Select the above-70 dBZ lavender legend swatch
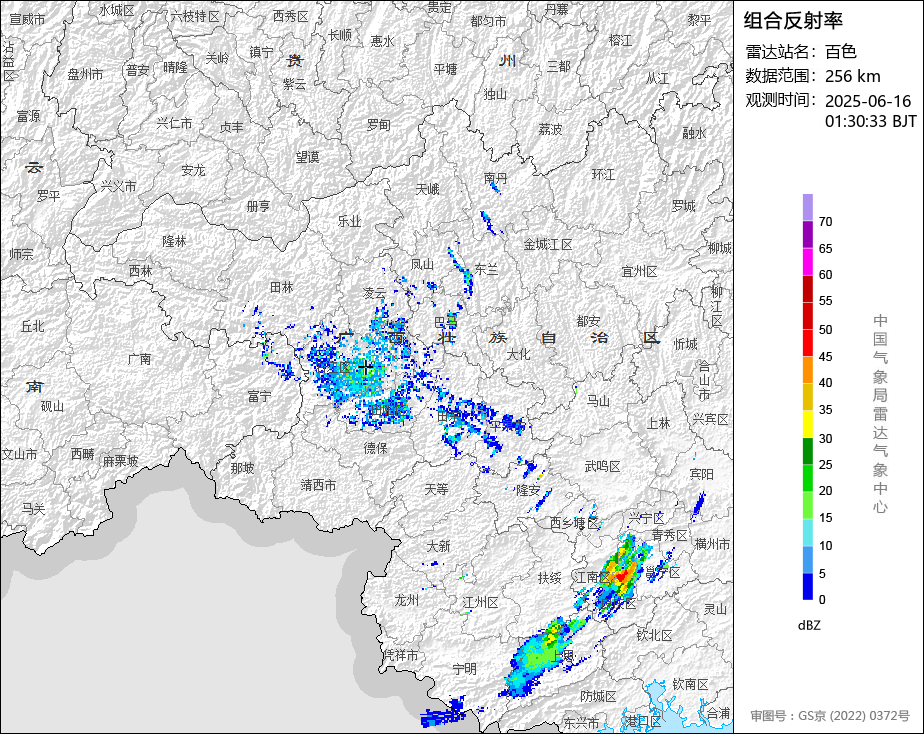Viewport: 924px width, 734px height. pos(807,207)
